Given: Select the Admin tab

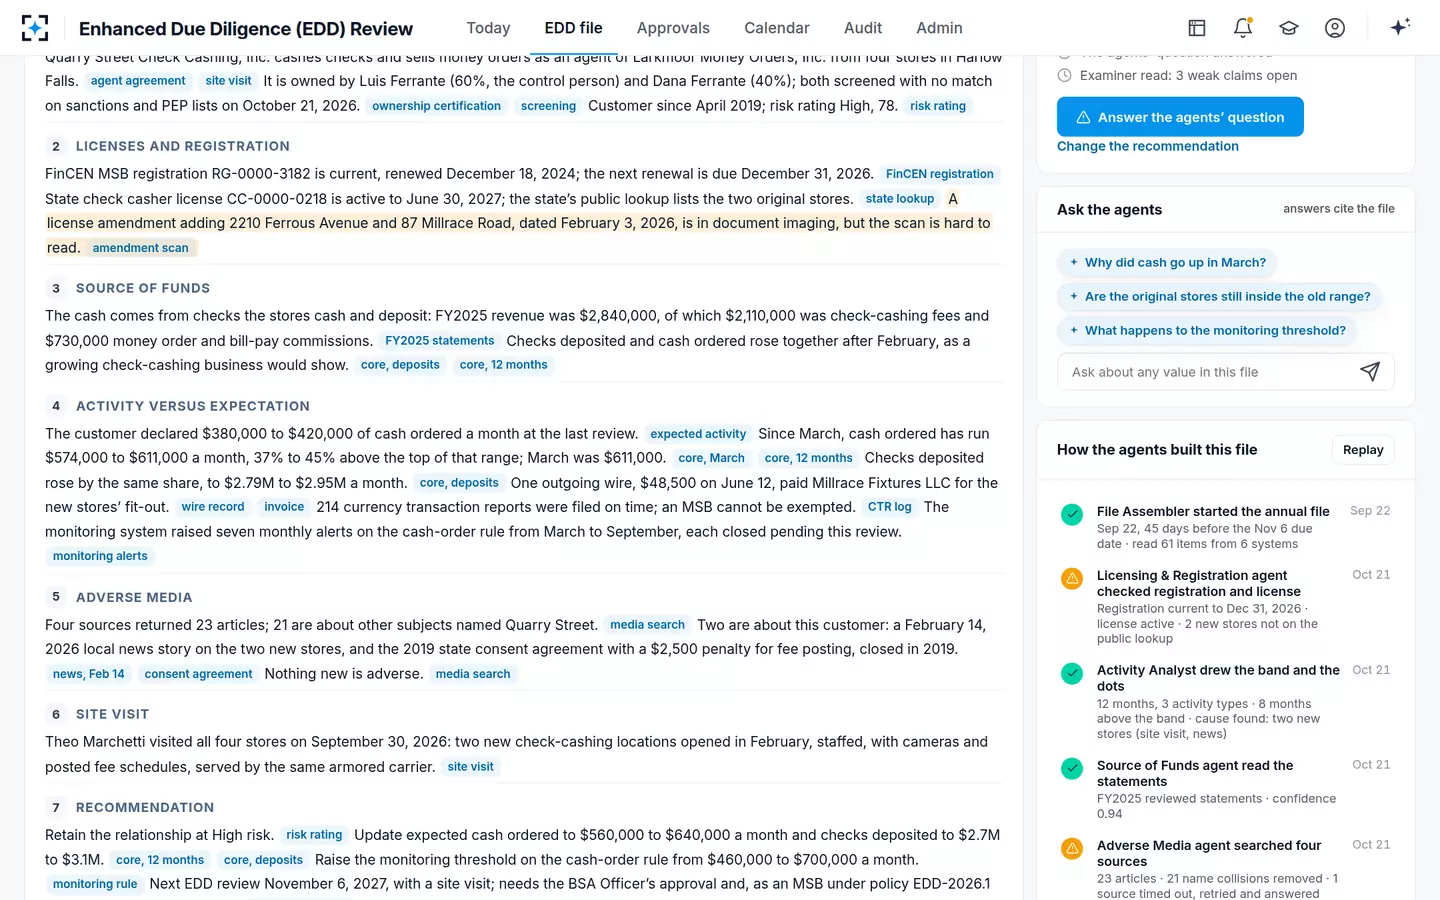Looking at the screenshot, I should 939,28.
